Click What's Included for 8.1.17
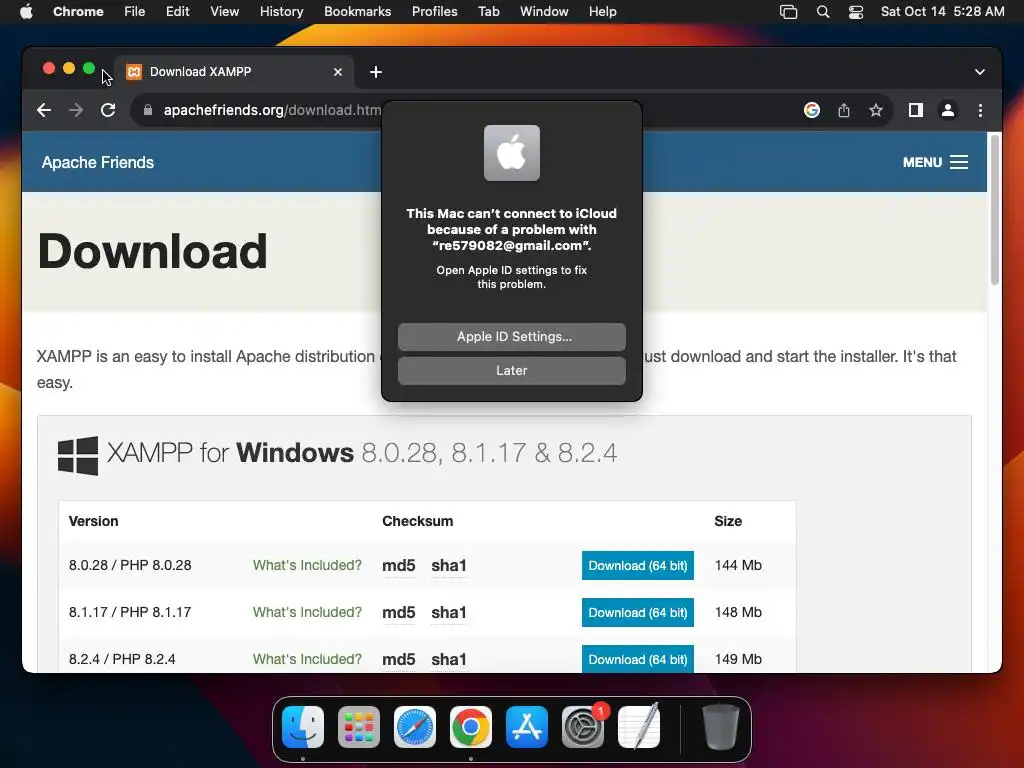This screenshot has width=1024, height=768. [x=307, y=613]
